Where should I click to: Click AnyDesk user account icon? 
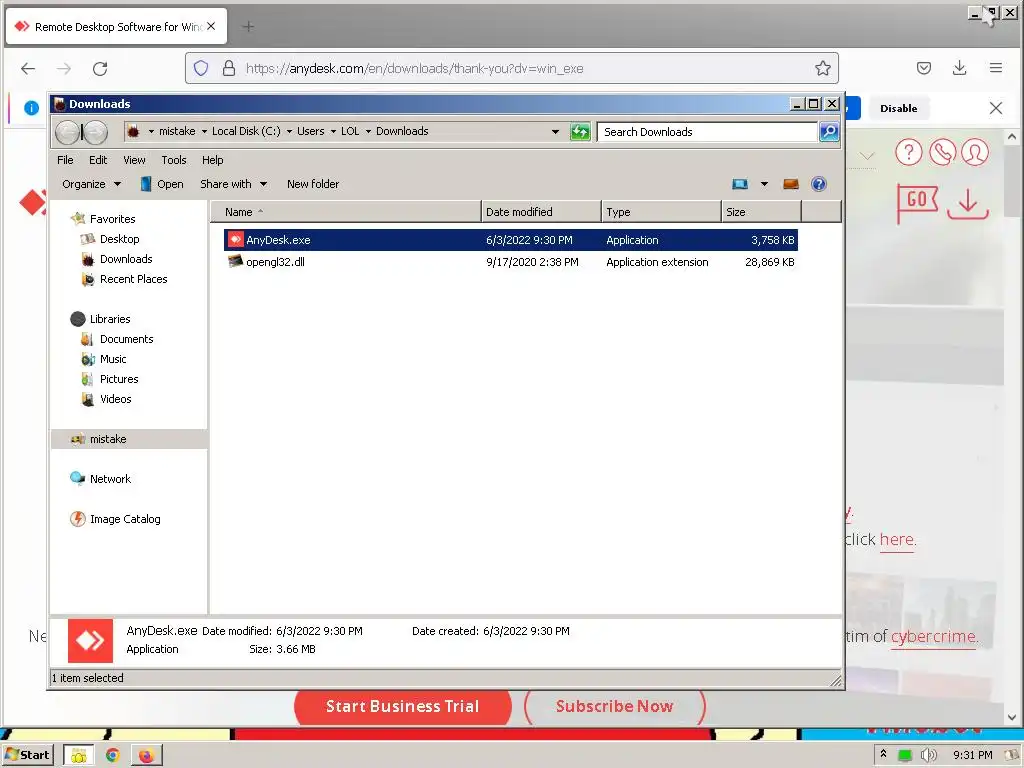pos(975,152)
